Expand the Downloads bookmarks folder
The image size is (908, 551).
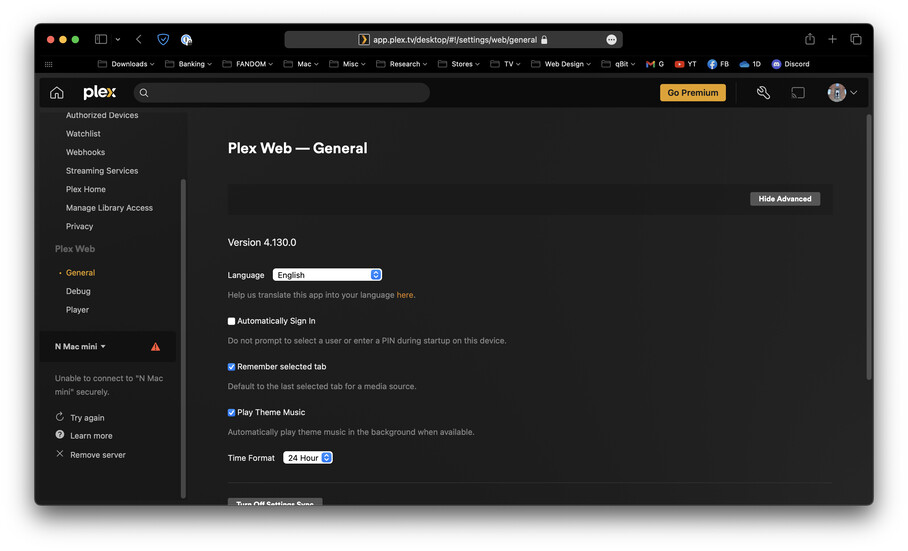coord(126,64)
